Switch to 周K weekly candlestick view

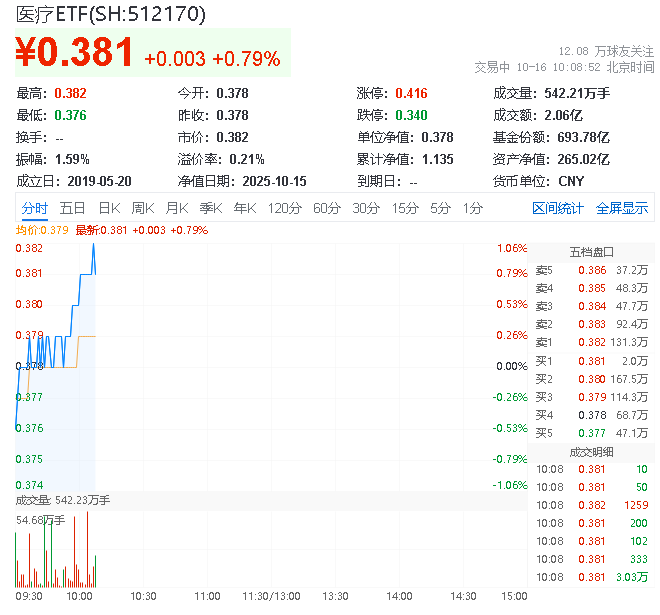pos(143,208)
